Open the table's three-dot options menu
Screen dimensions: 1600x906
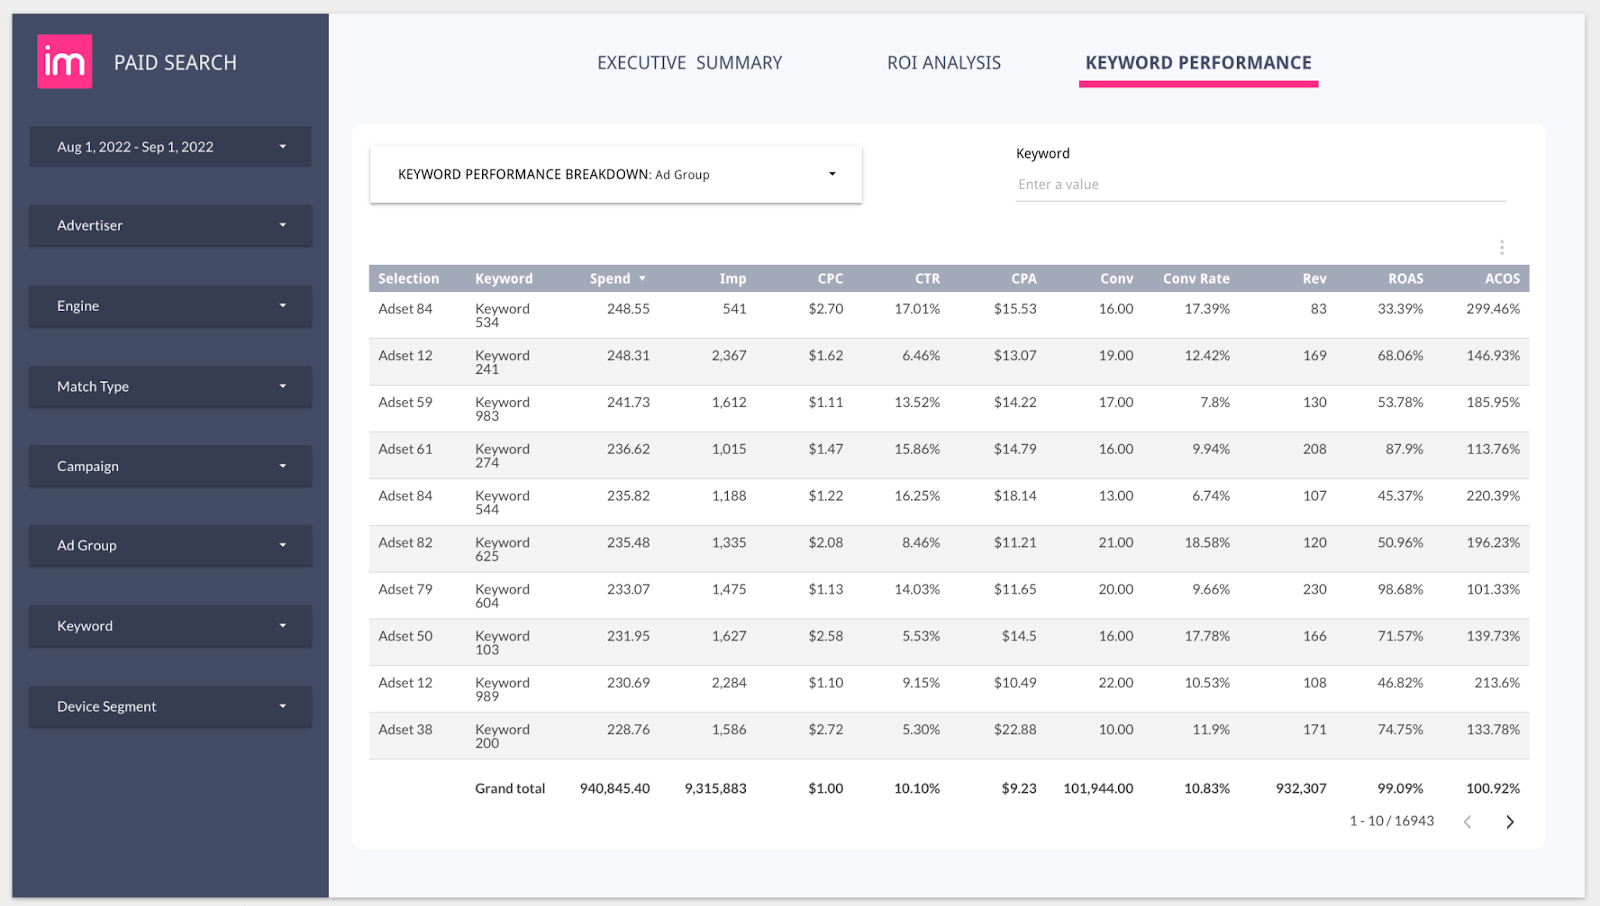(x=1501, y=246)
